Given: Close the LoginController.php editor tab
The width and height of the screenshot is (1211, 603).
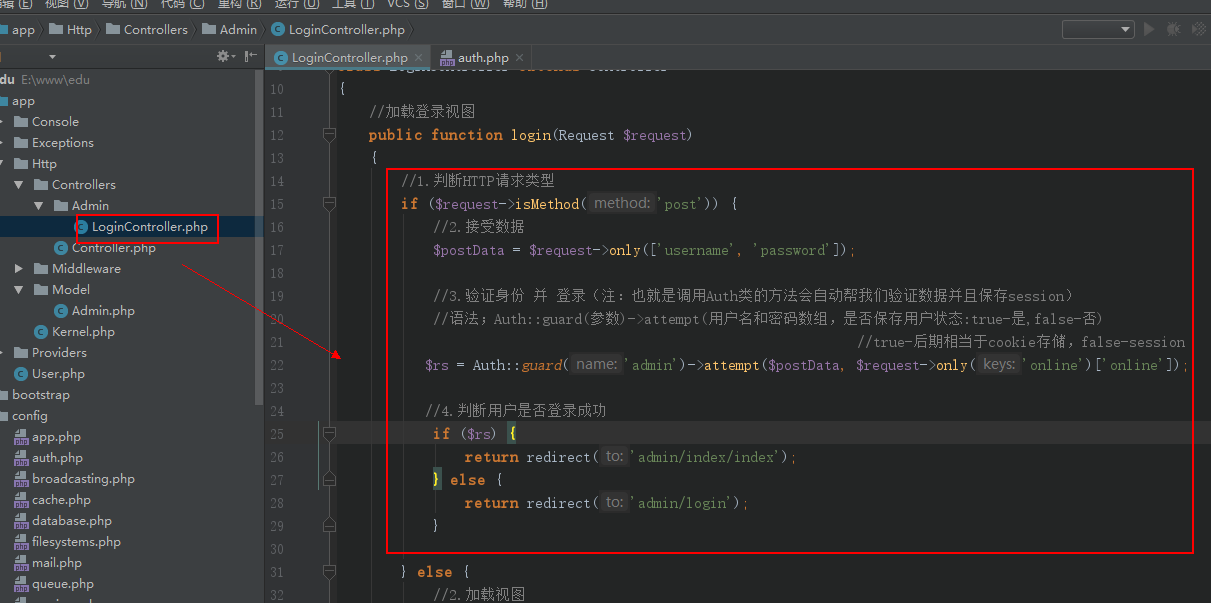Looking at the screenshot, I should point(418,58).
